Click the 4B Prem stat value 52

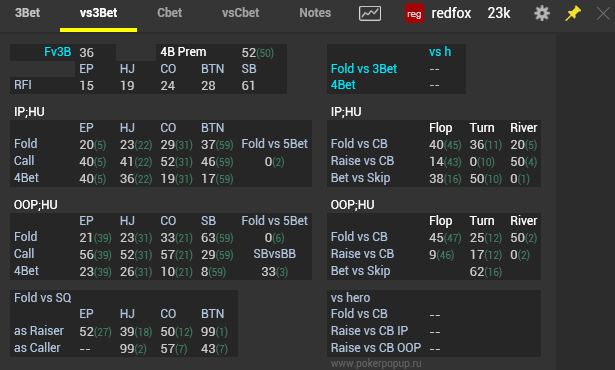(x=249, y=52)
